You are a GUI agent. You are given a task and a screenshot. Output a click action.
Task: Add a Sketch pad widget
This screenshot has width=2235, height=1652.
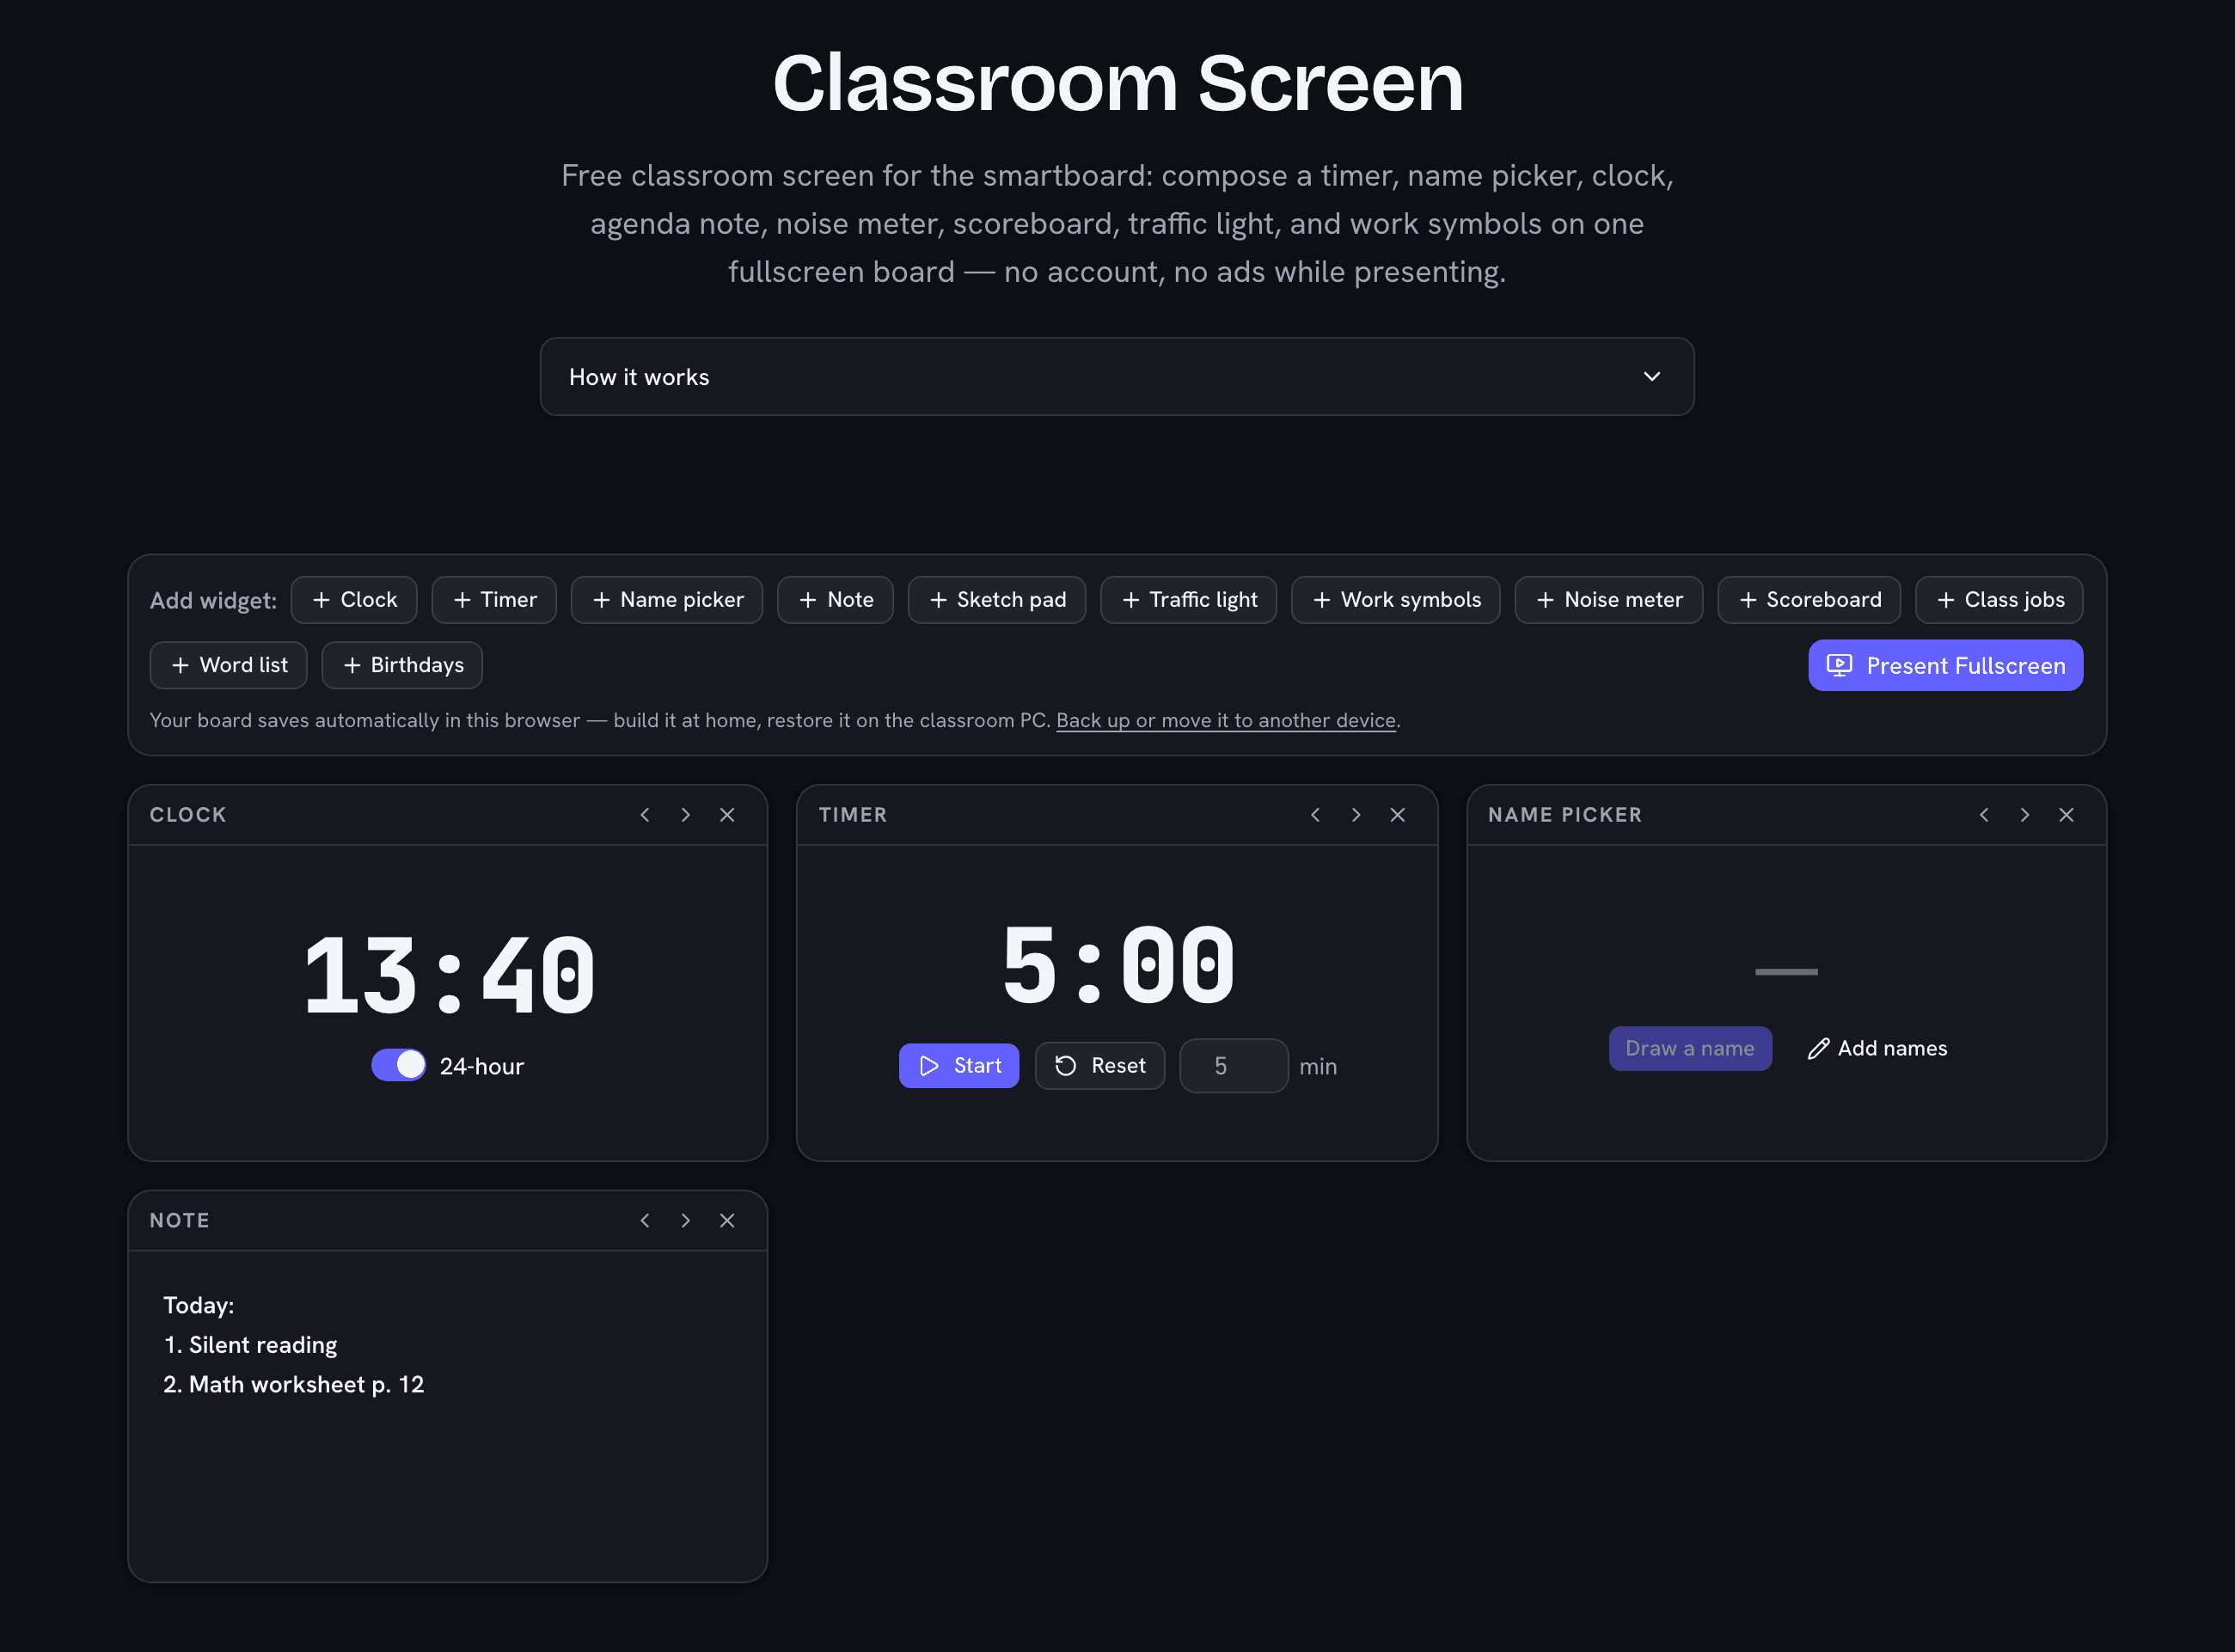(997, 600)
